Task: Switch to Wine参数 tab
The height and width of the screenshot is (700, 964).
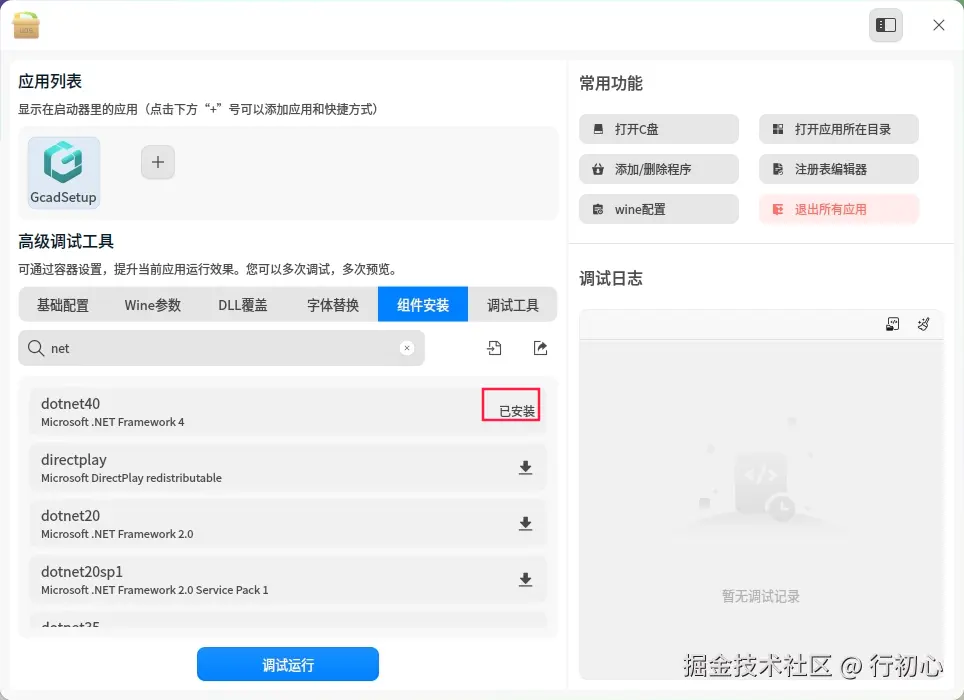Action: (152, 304)
